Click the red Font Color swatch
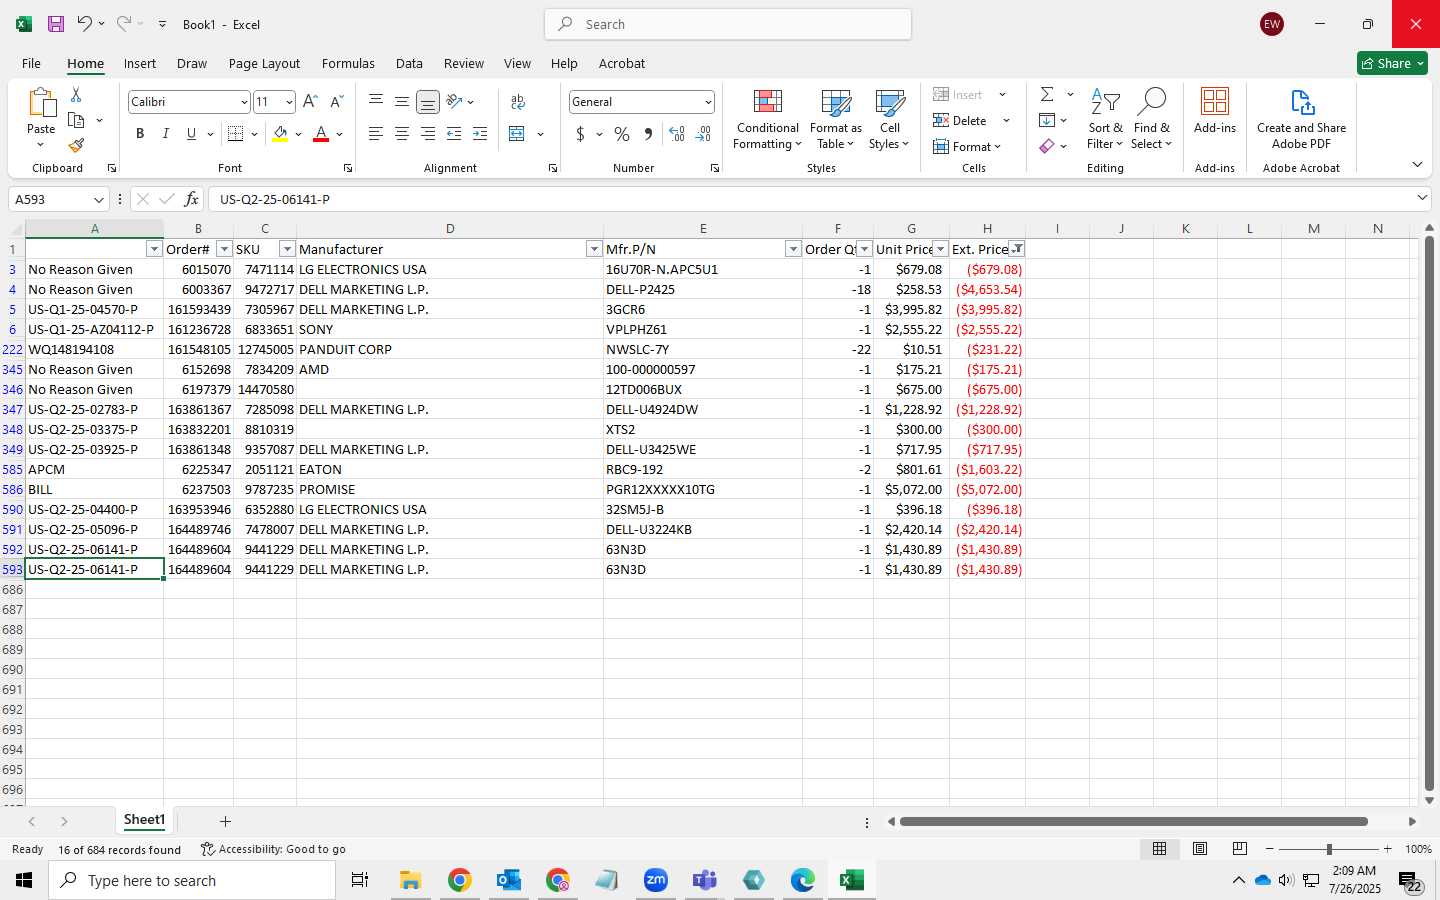Viewport: 1440px width, 900px height. [x=321, y=134]
